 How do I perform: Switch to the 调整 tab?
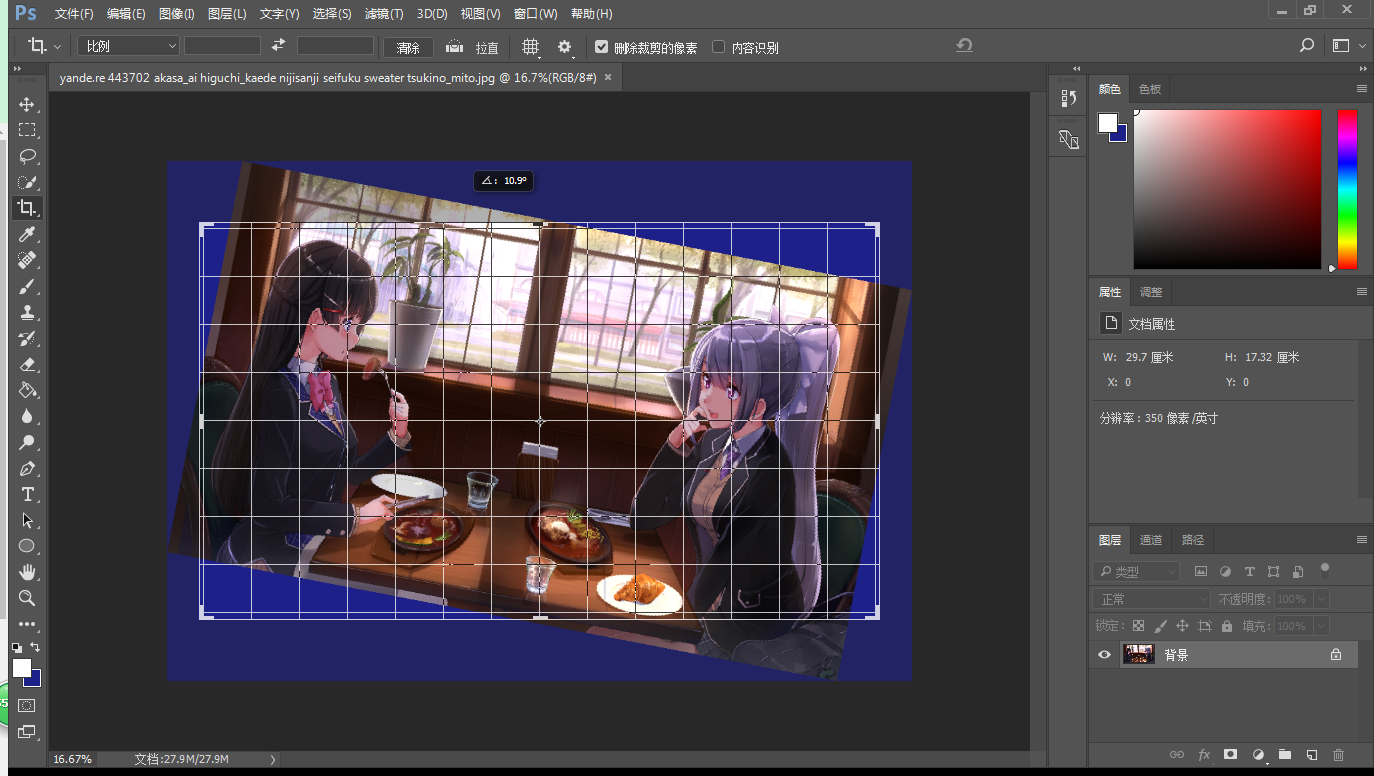(x=1151, y=292)
